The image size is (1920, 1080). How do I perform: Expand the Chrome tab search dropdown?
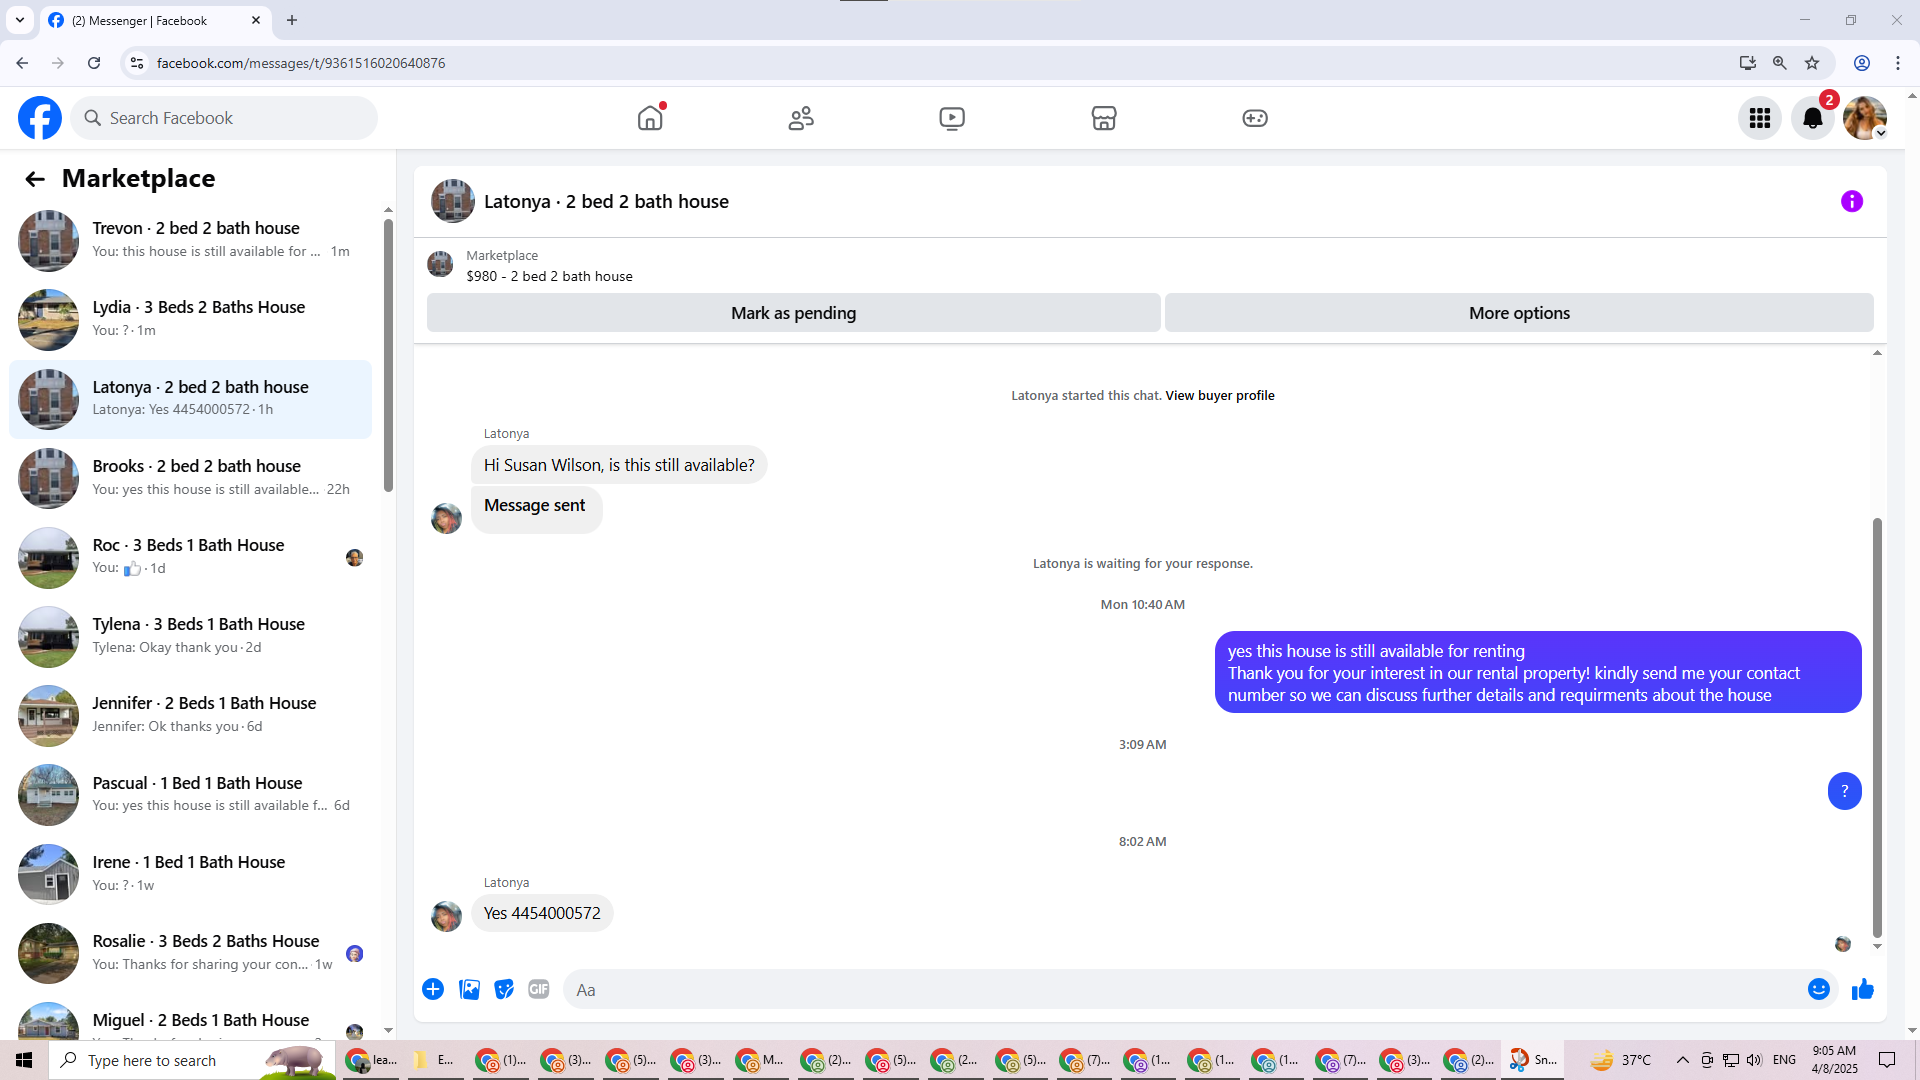tap(19, 20)
